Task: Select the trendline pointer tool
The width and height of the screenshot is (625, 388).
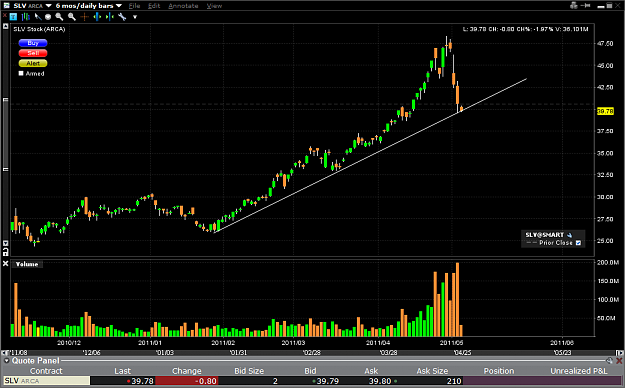Action: 38,17
